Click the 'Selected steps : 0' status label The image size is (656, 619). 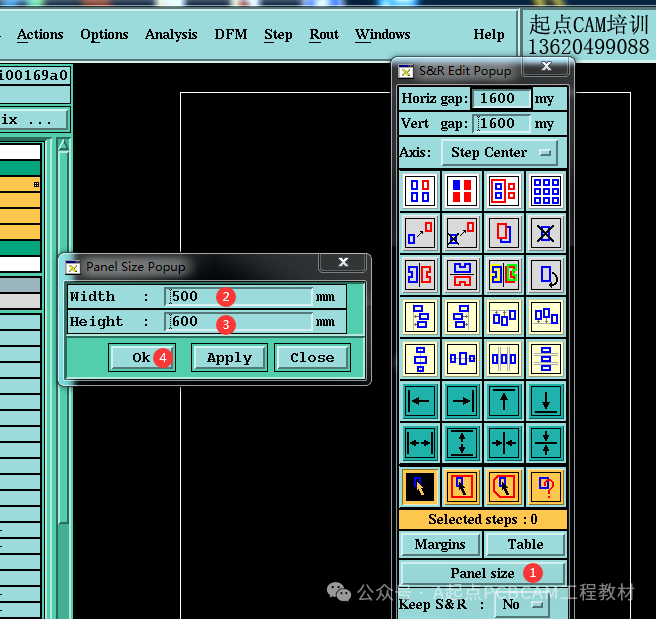tap(483, 519)
